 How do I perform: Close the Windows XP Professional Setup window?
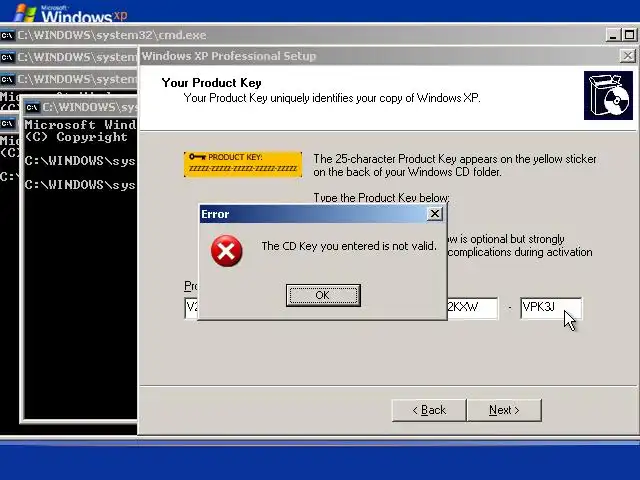point(628,56)
